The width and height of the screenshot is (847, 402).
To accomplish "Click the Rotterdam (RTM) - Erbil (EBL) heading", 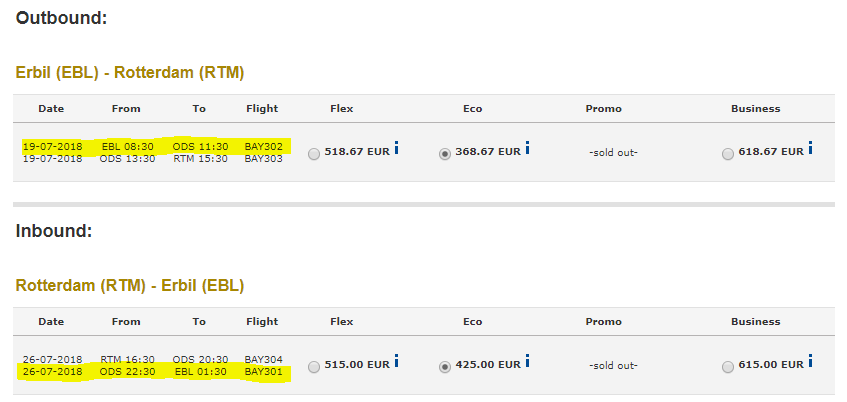I will [x=130, y=285].
